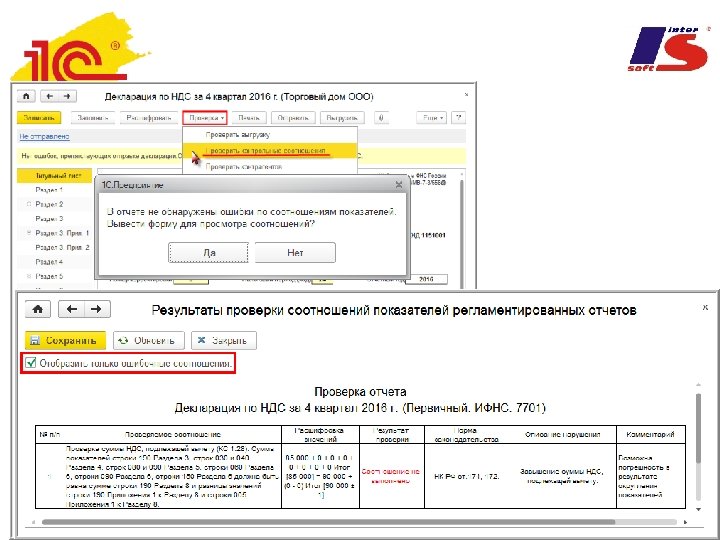
Task: Go forward using the results window's right arrow
Action: (x=97, y=309)
